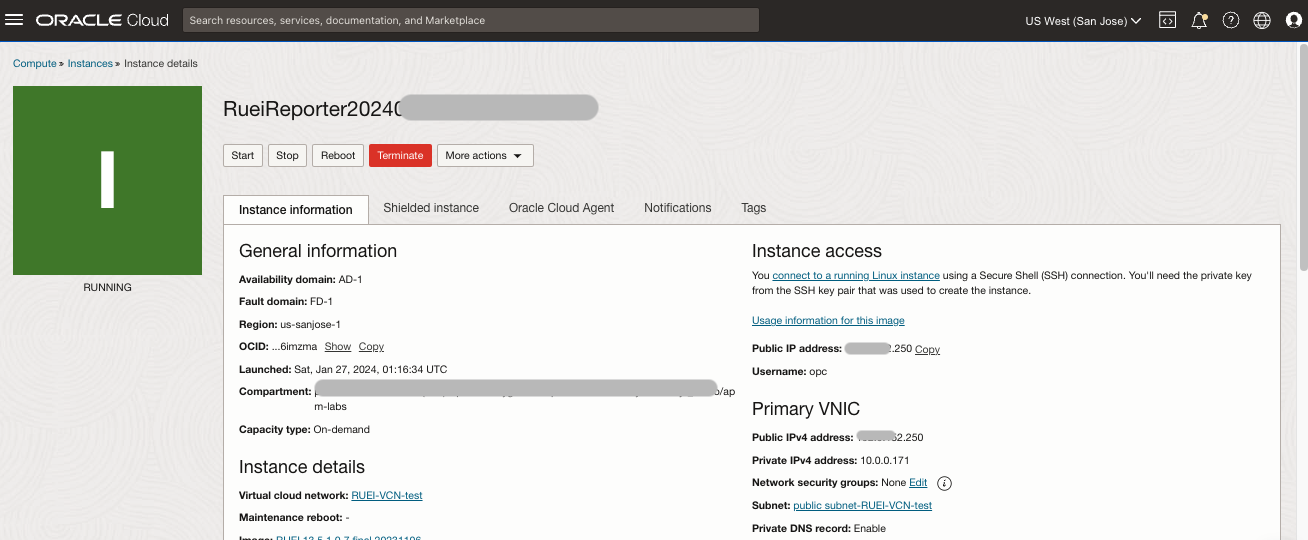
Task: Copy the OCID value
Action: coord(371,347)
